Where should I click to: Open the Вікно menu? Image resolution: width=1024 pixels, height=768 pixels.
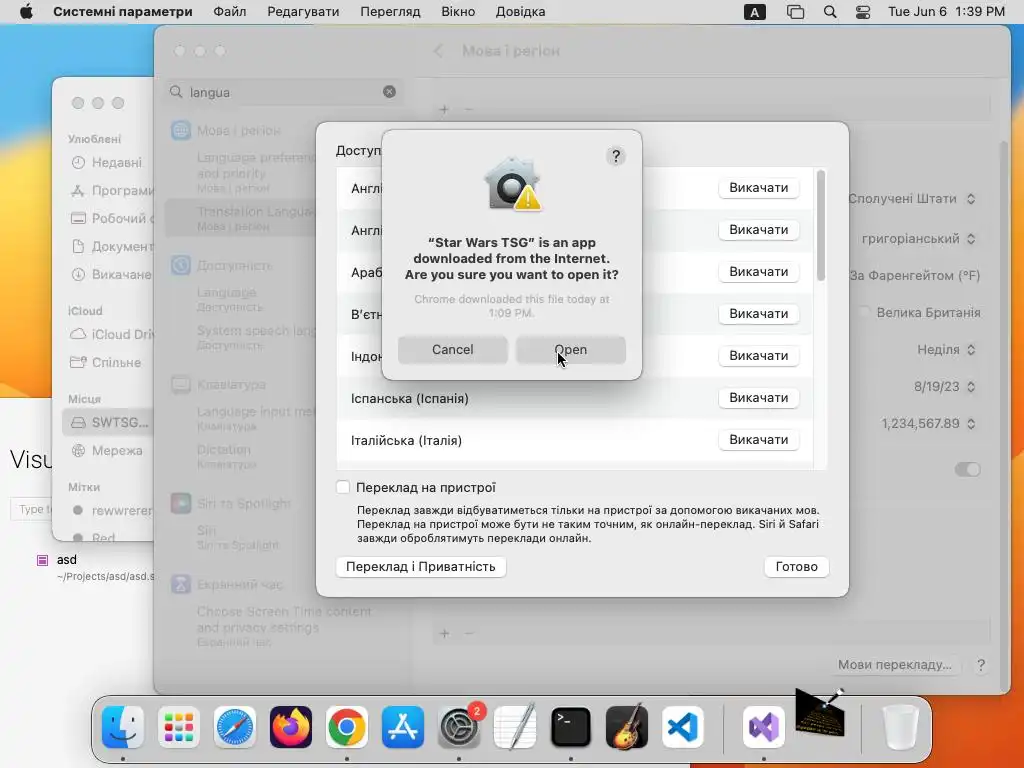[458, 12]
